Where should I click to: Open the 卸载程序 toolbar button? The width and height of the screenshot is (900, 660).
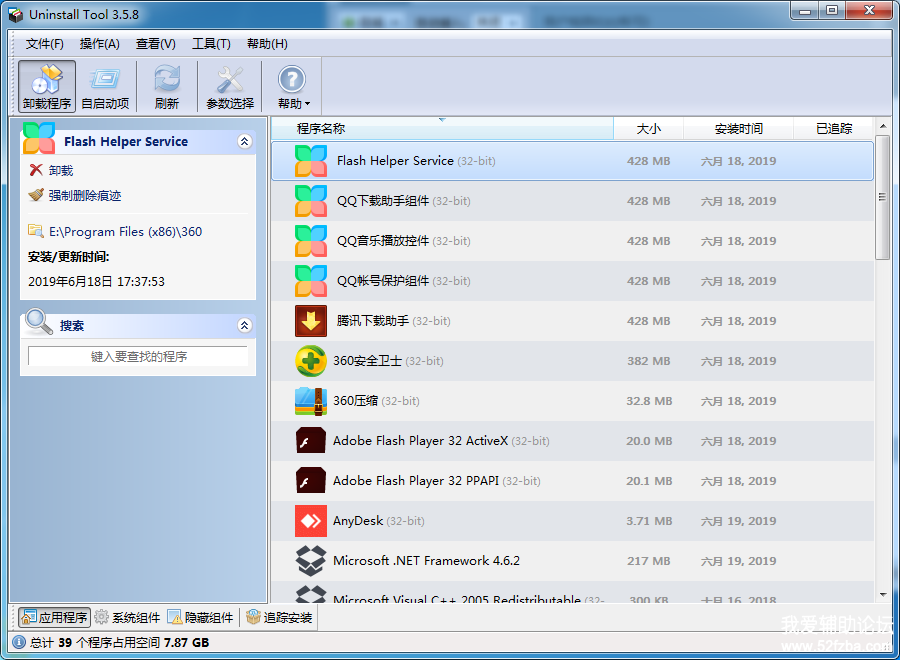coord(46,87)
